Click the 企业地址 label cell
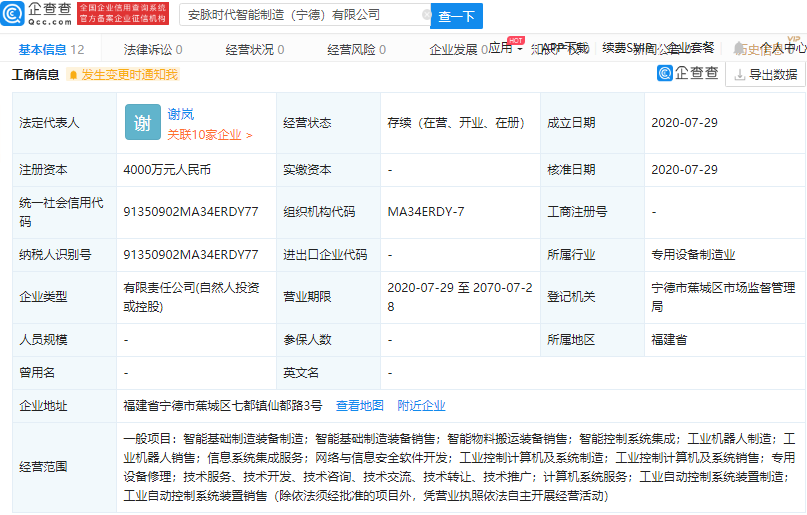This screenshot has height=515, width=807. (x=65, y=405)
